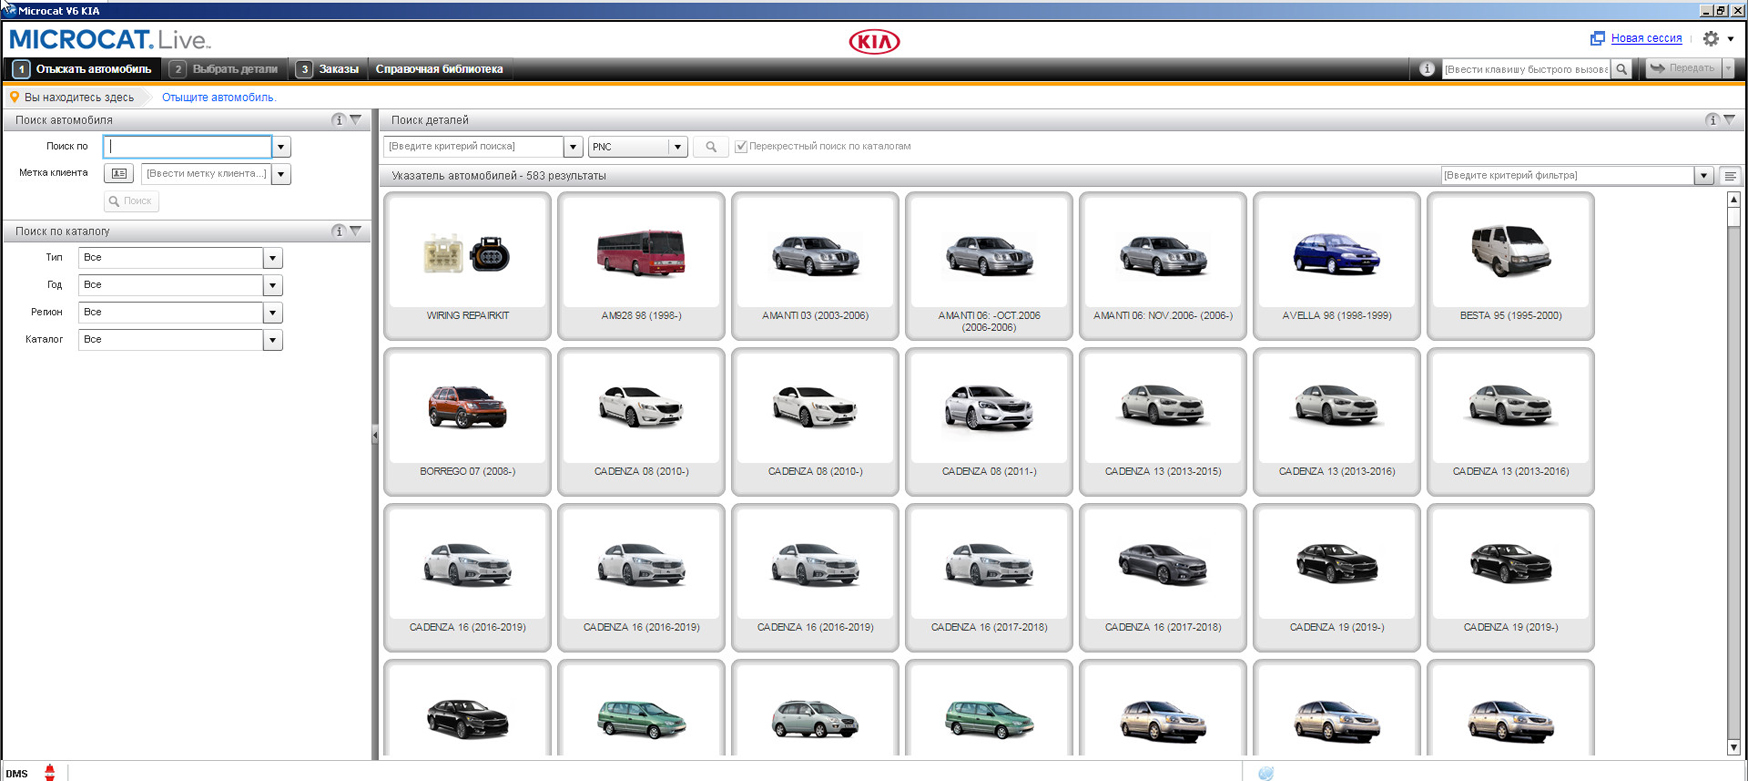
Task: Click the parts search magnifier icon
Action: point(711,147)
